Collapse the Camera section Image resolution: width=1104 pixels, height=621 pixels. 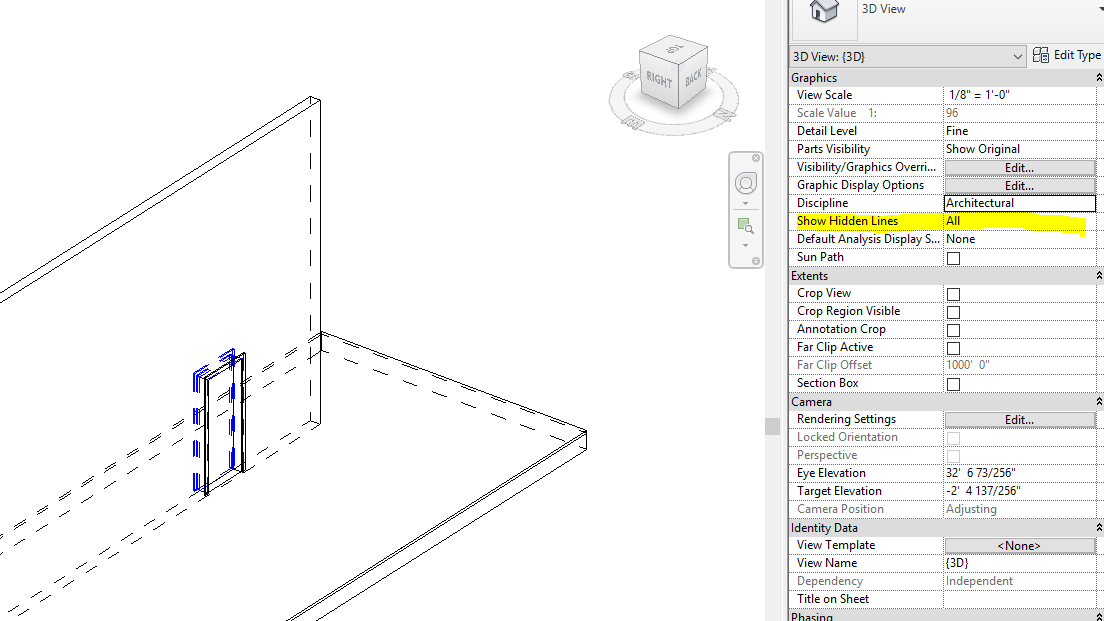click(1097, 401)
